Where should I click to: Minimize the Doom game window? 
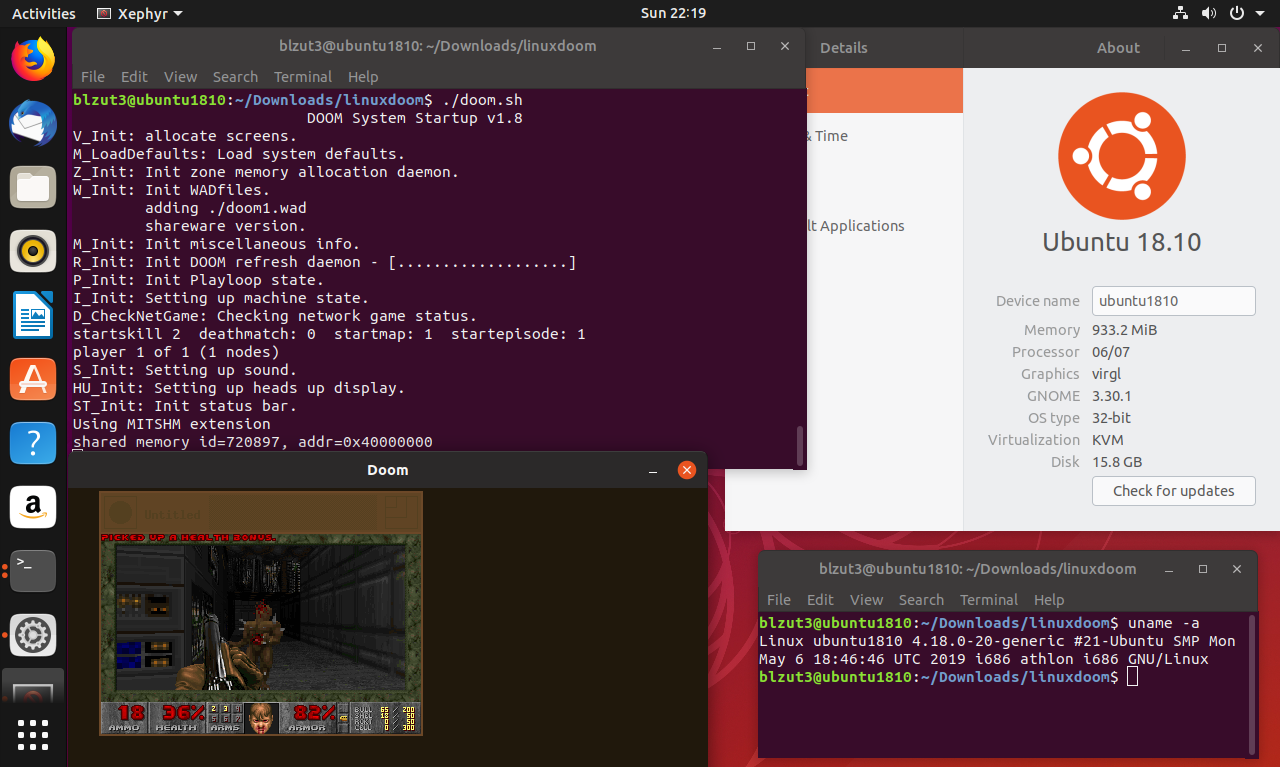[x=653, y=470]
